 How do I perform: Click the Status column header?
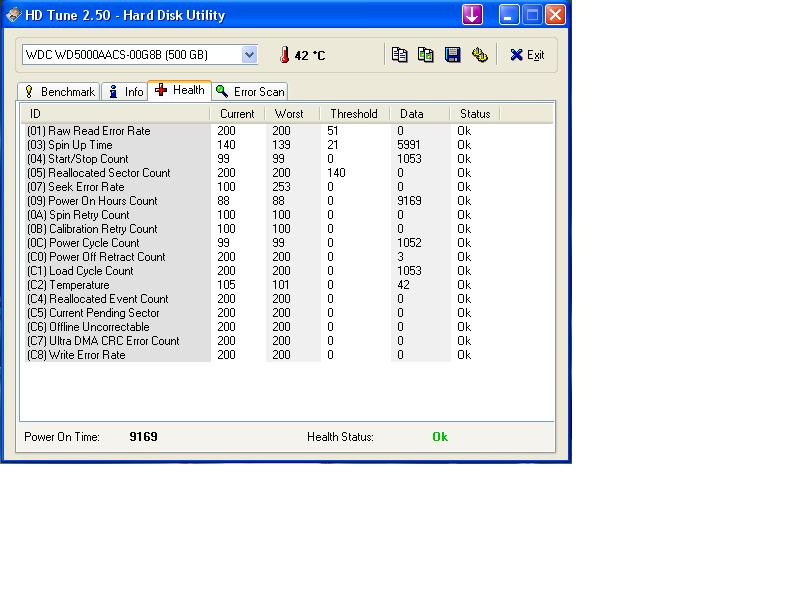[474, 114]
